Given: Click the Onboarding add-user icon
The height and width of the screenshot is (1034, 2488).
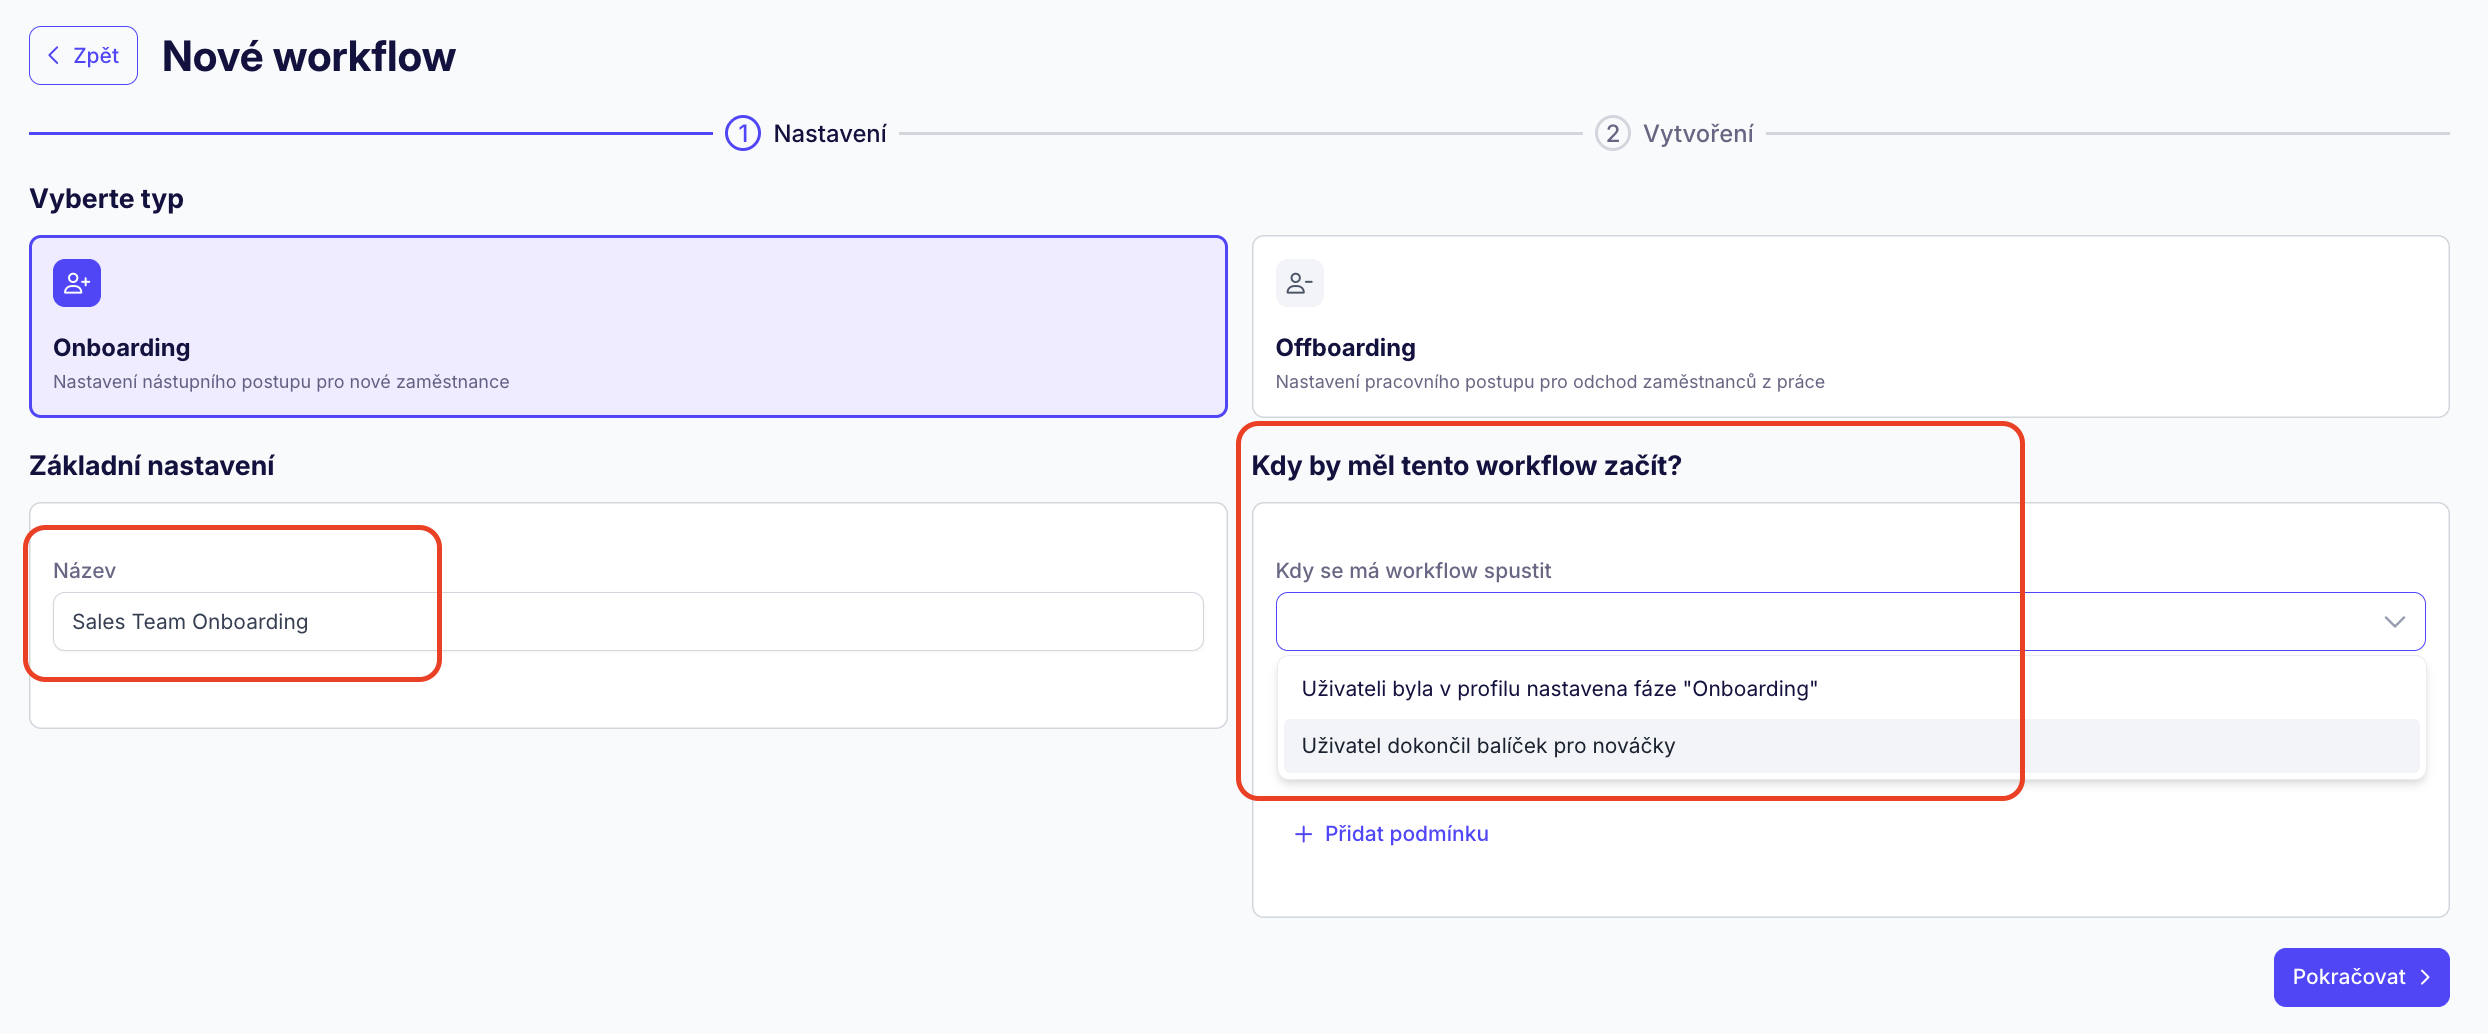Looking at the screenshot, I should (x=77, y=284).
